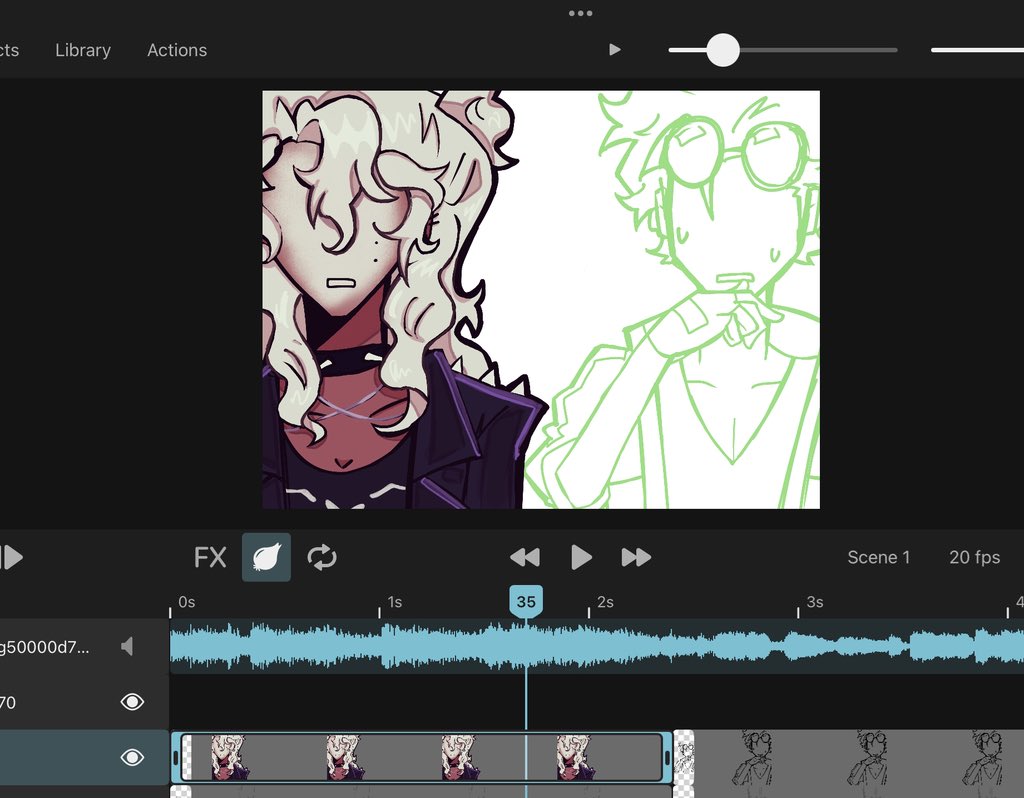Open the Library menu
The image size is (1024, 798).
coord(83,50)
